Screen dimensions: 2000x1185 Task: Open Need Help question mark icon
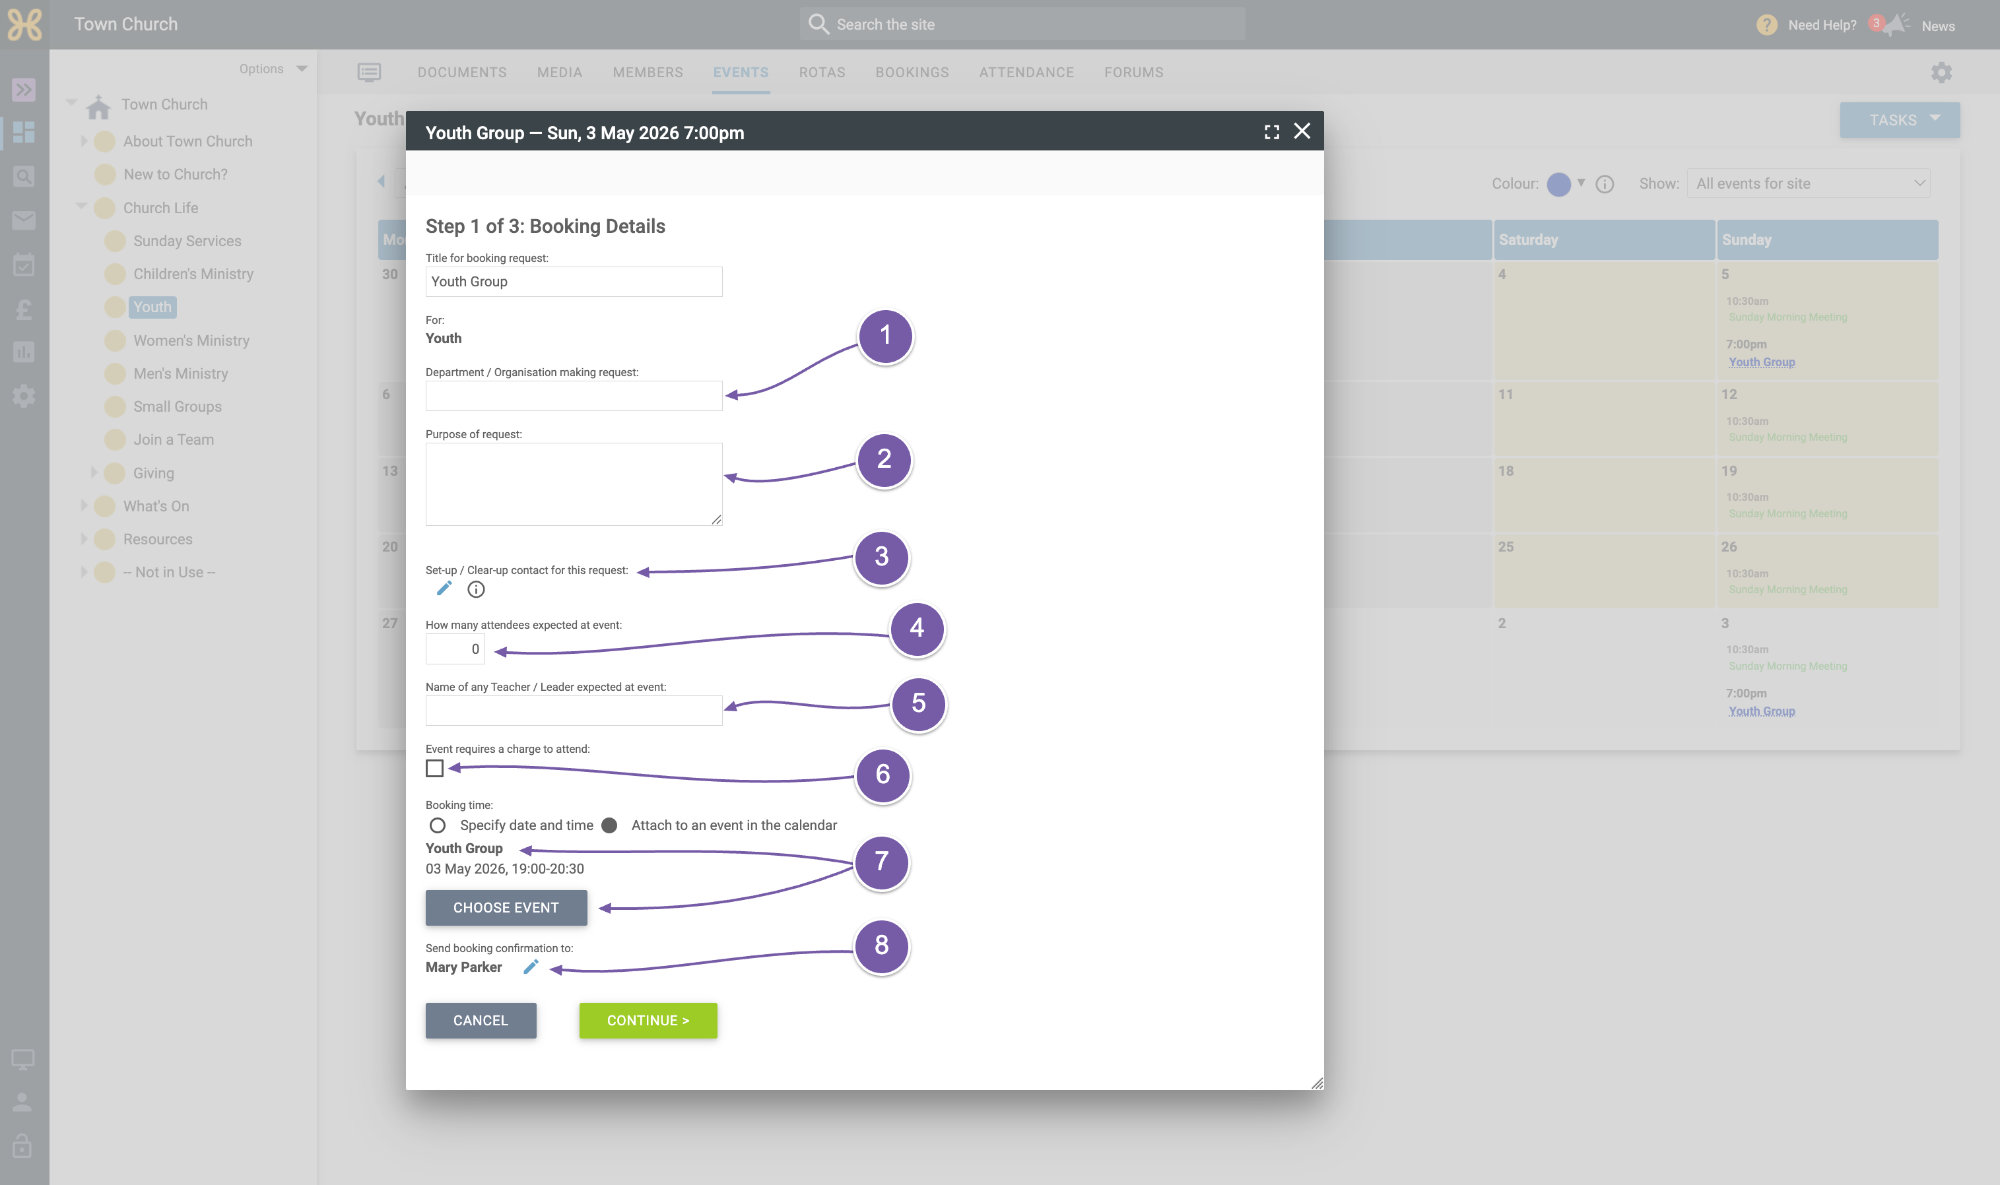tap(1767, 25)
